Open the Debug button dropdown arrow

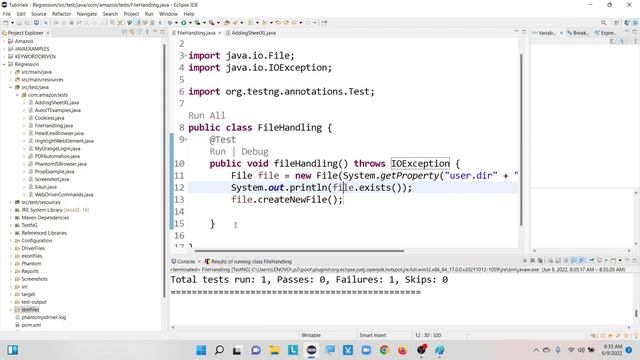click(x=176, y=23)
